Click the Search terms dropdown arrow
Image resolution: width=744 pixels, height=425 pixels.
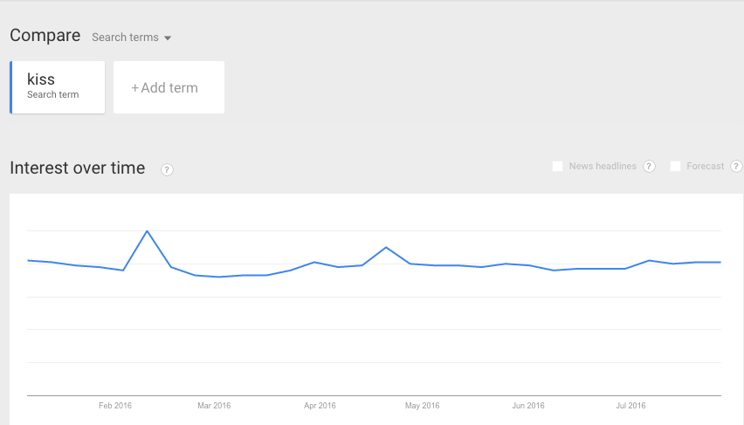[x=167, y=38]
